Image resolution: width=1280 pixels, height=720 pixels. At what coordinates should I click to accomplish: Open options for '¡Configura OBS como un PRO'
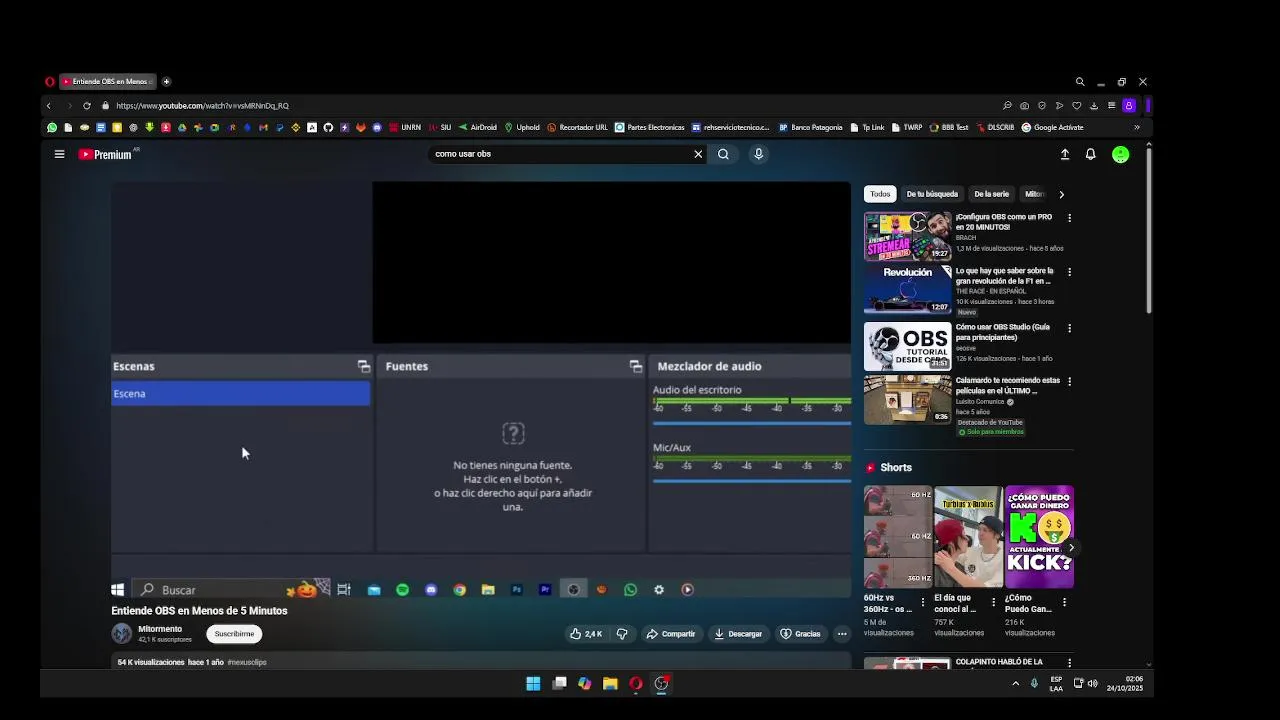(1069, 218)
